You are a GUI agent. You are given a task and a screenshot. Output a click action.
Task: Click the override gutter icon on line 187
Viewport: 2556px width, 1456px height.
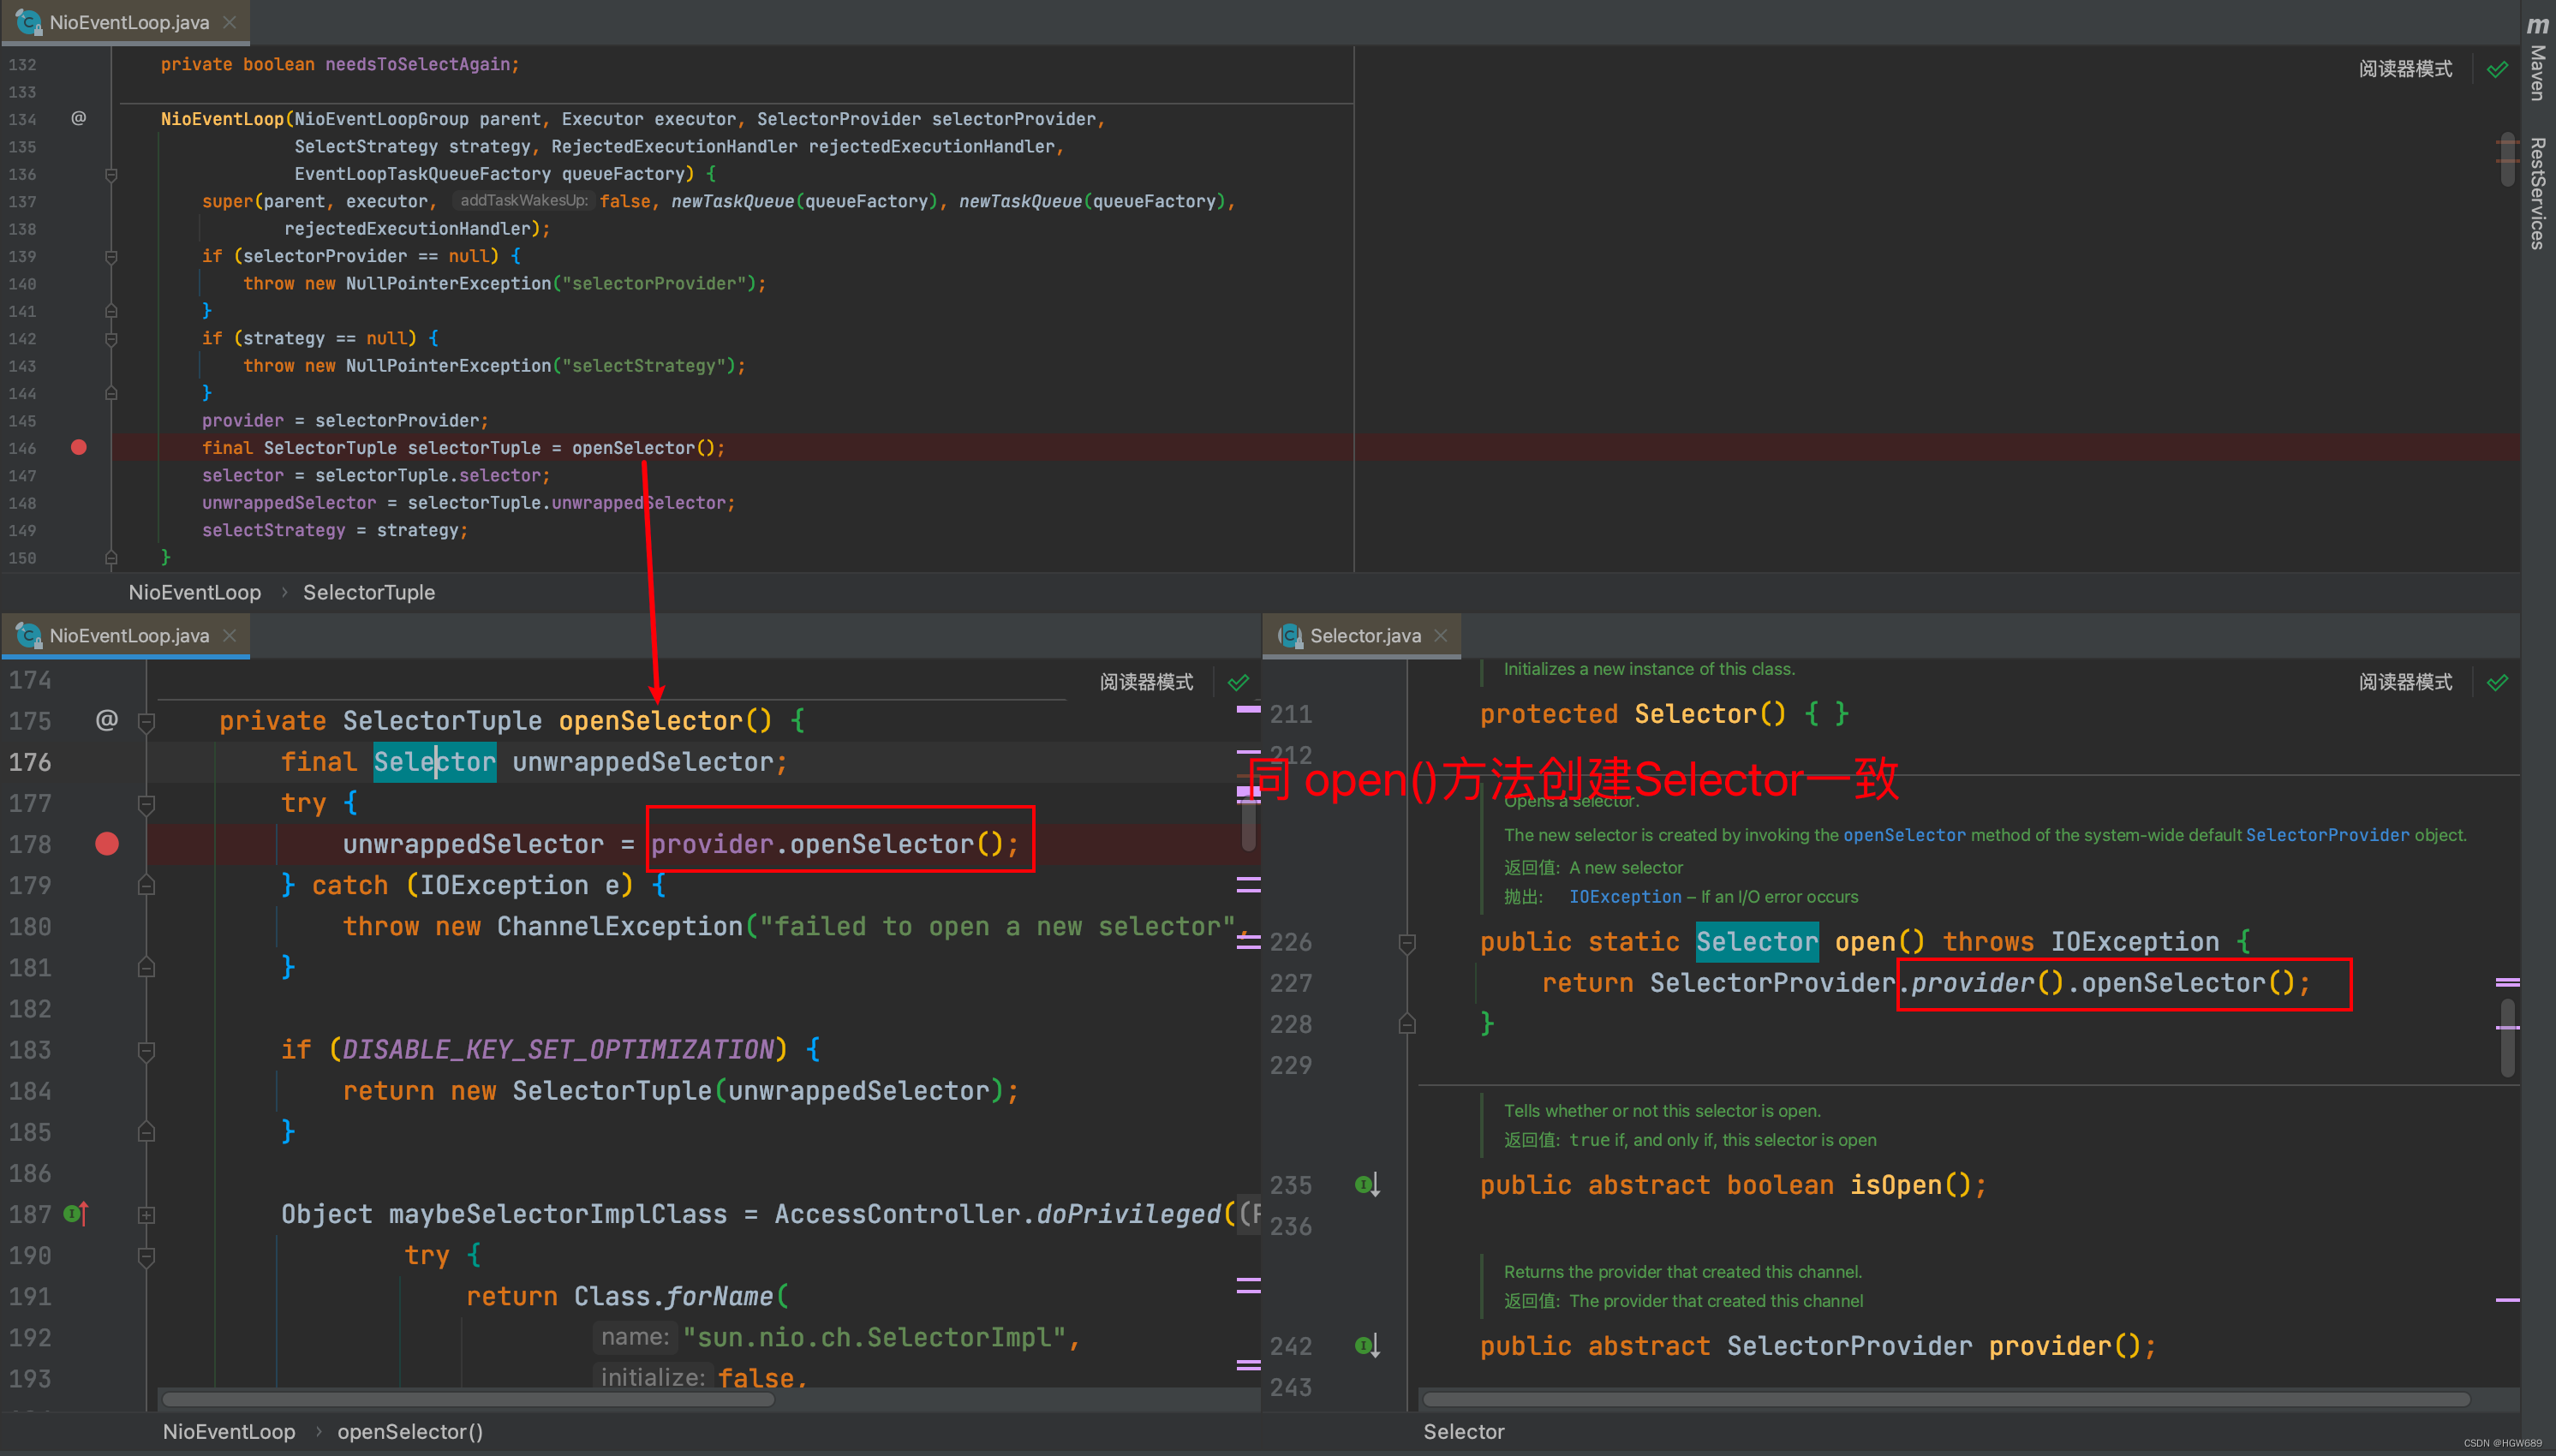click(x=77, y=1213)
